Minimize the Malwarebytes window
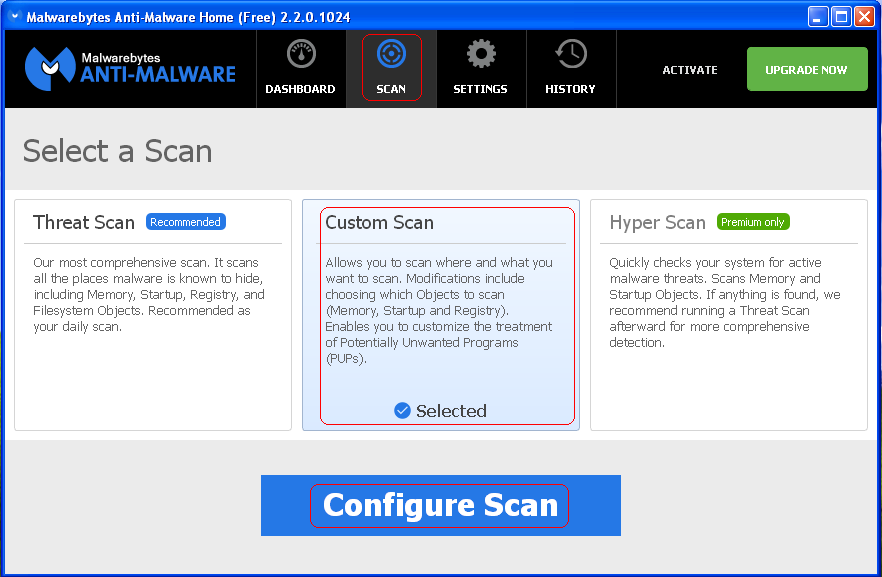Image resolution: width=882 pixels, height=577 pixels. pyautogui.click(x=818, y=17)
